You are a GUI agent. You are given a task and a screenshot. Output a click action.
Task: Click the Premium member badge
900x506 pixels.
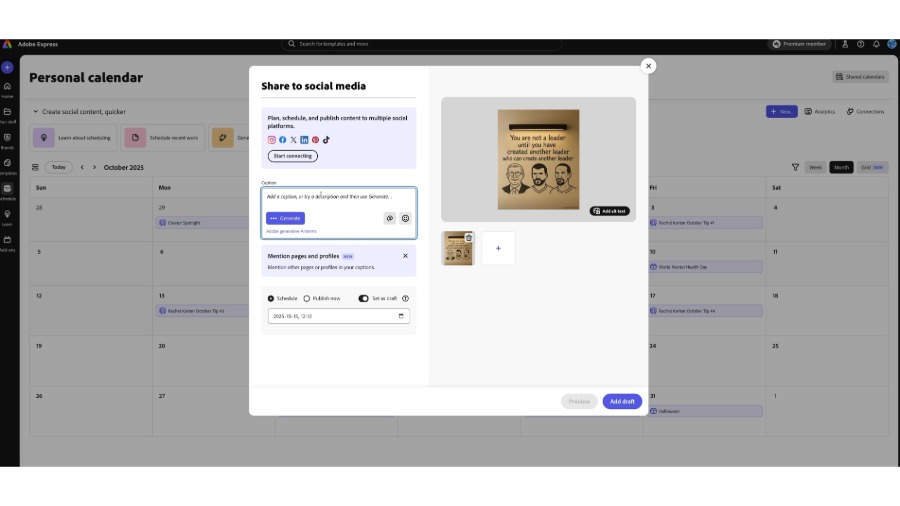tap(800, 44)
